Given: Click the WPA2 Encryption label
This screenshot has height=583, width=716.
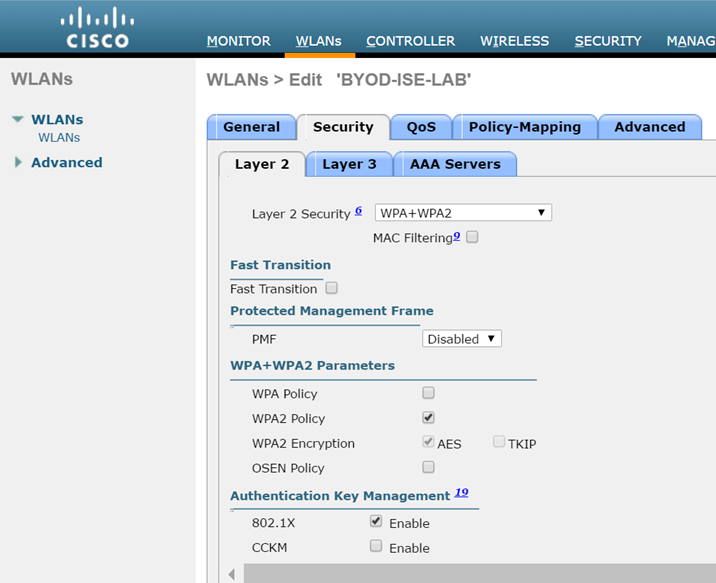Looking at the screenshot, I should [303, 443].
